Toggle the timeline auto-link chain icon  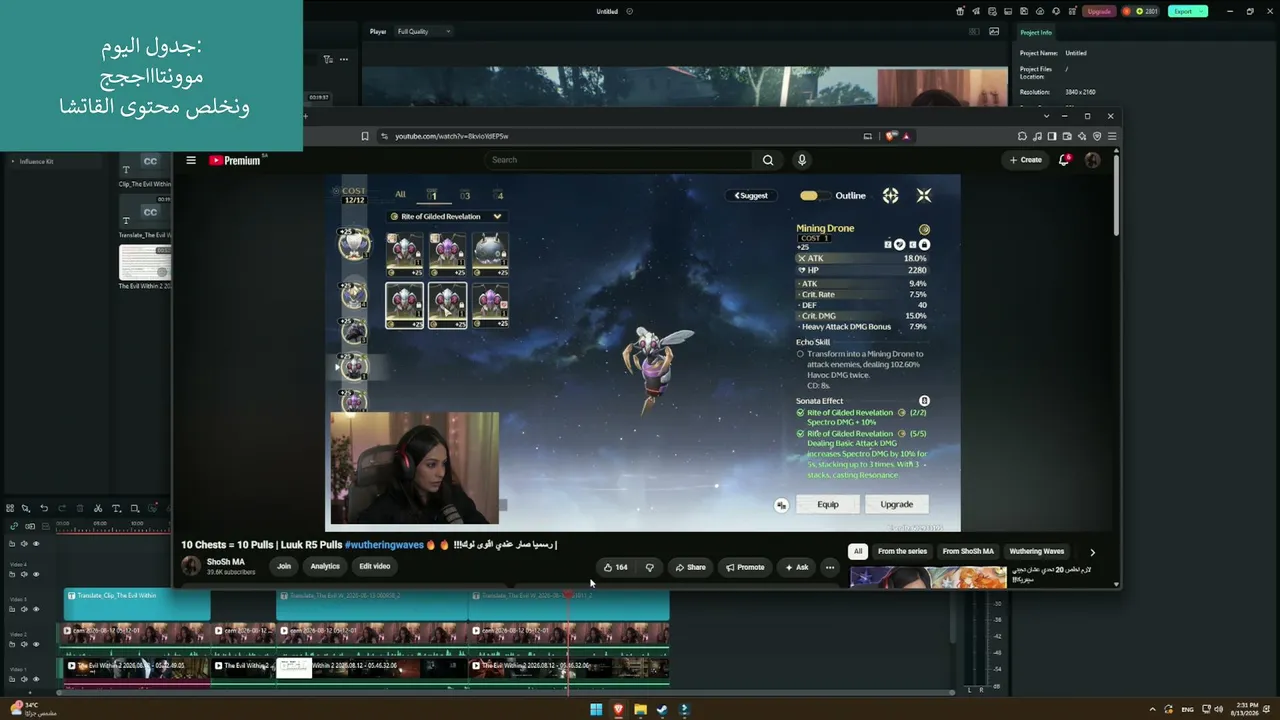14,526
